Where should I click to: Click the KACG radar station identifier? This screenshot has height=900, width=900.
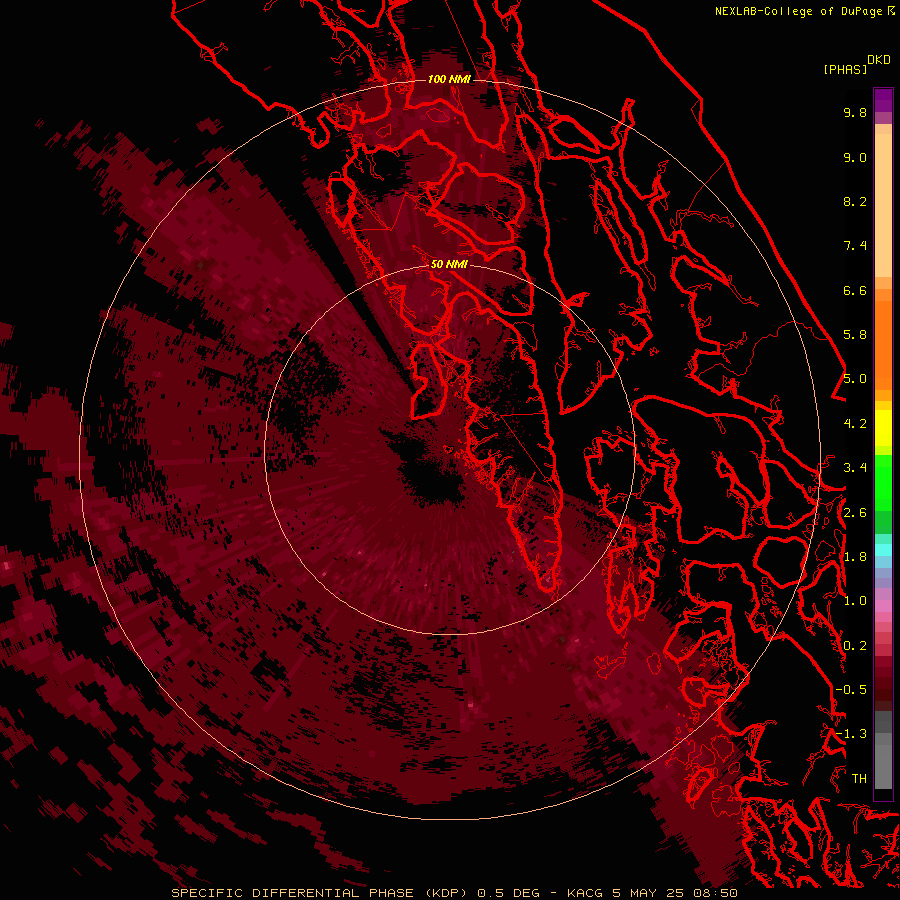pos(585,893)
